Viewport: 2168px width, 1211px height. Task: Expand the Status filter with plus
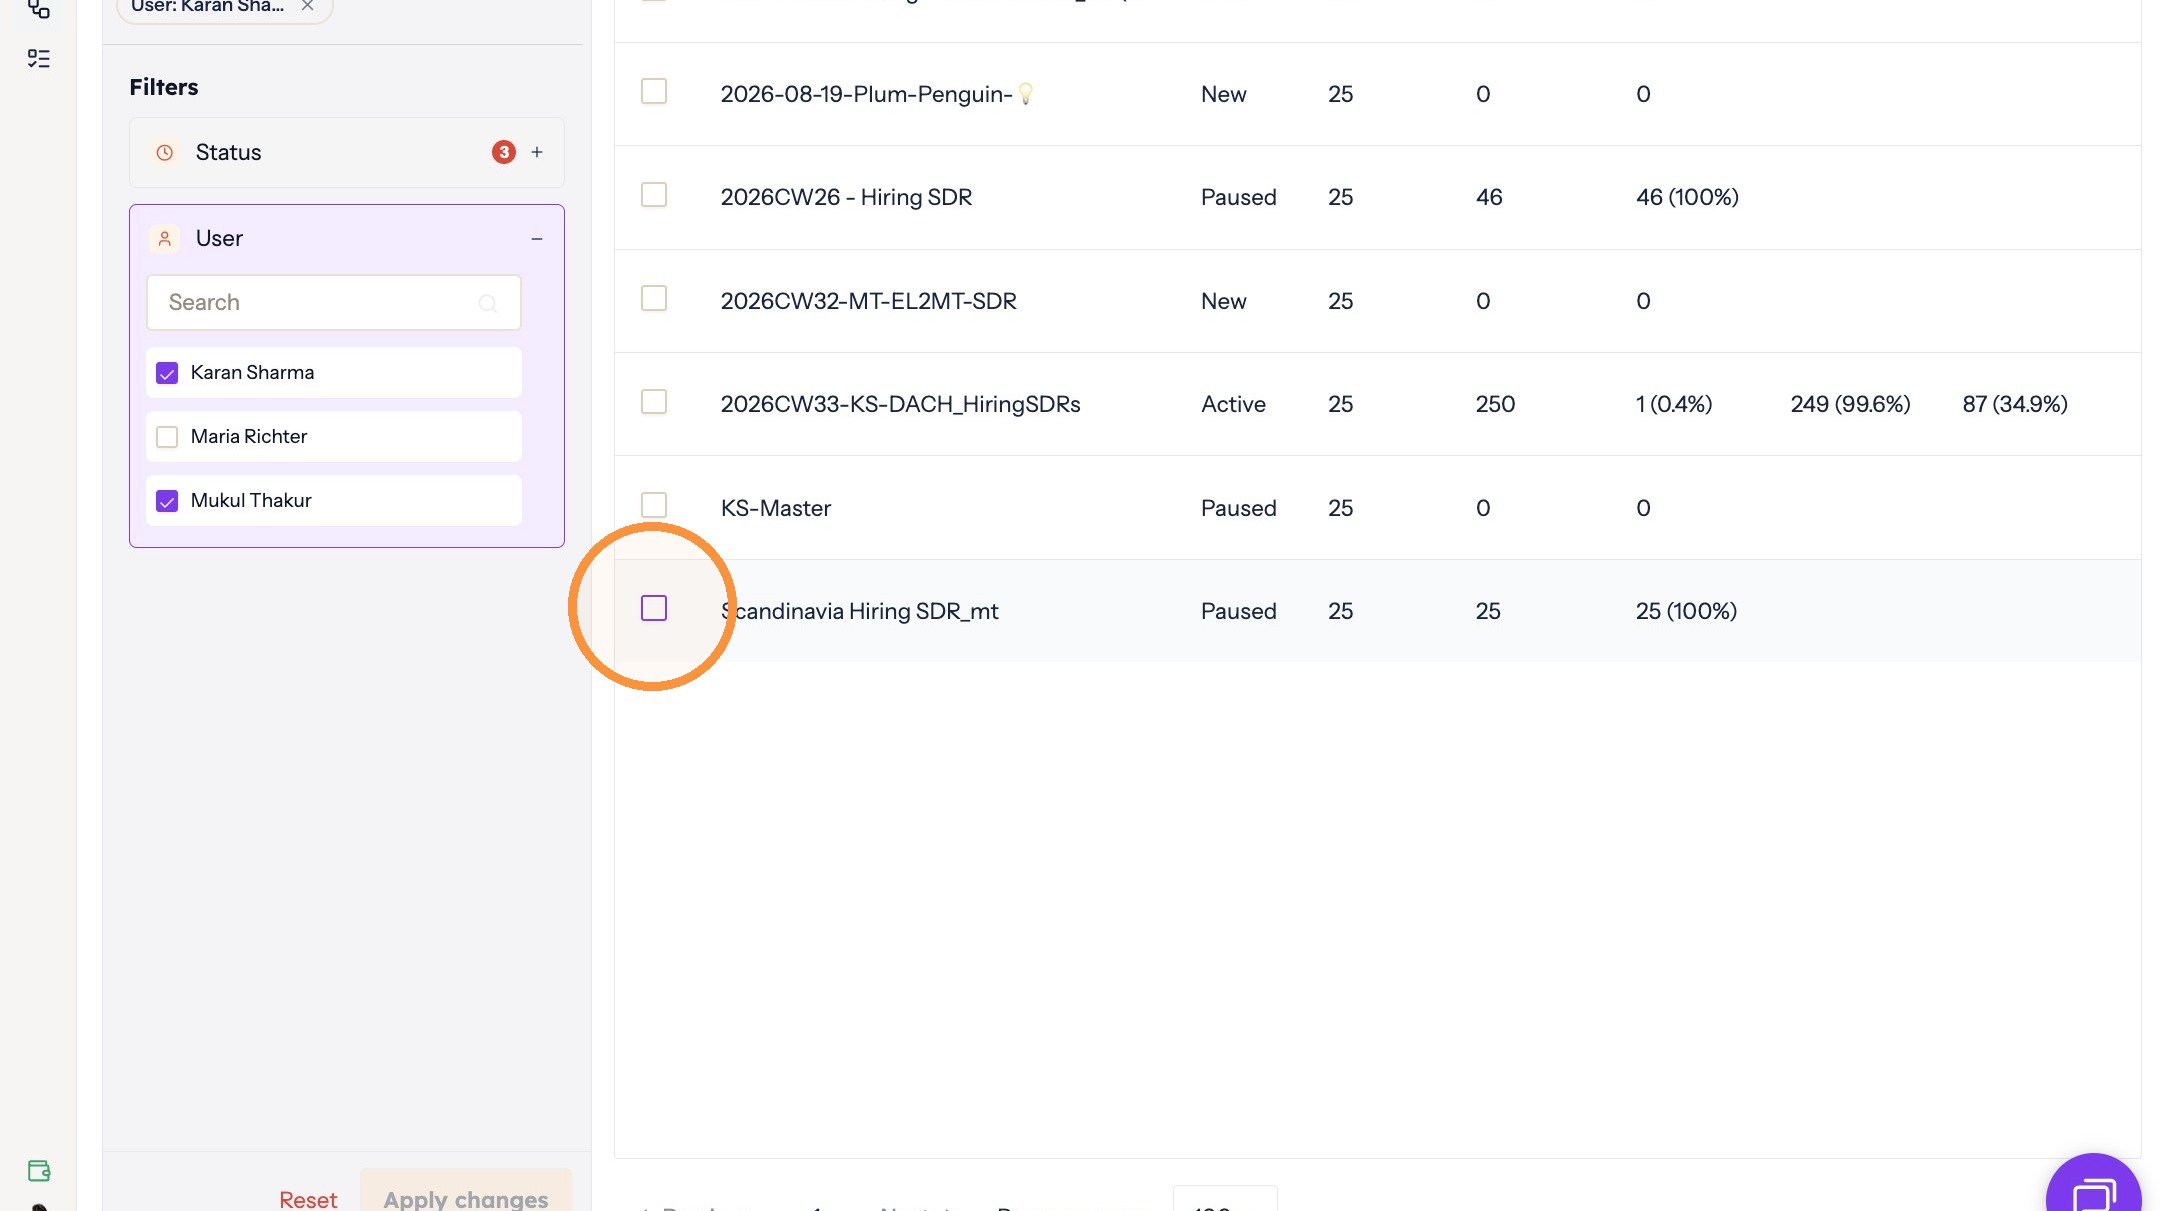pos(537,152)
